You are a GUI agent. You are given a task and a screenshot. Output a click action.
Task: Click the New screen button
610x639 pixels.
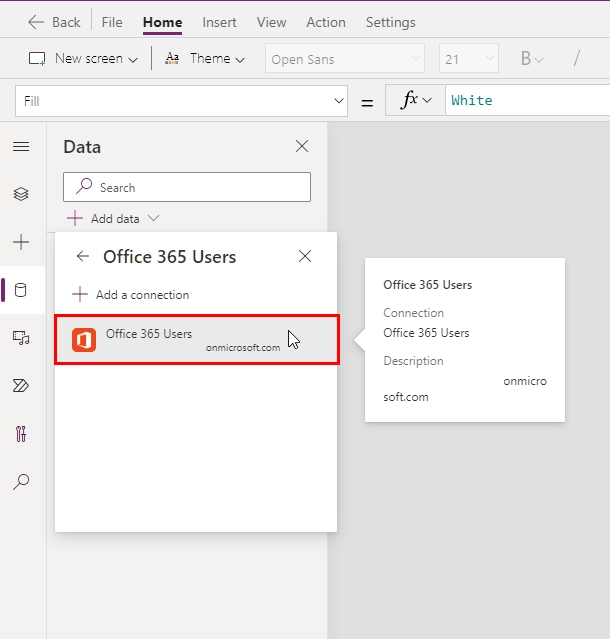(83, 59)
